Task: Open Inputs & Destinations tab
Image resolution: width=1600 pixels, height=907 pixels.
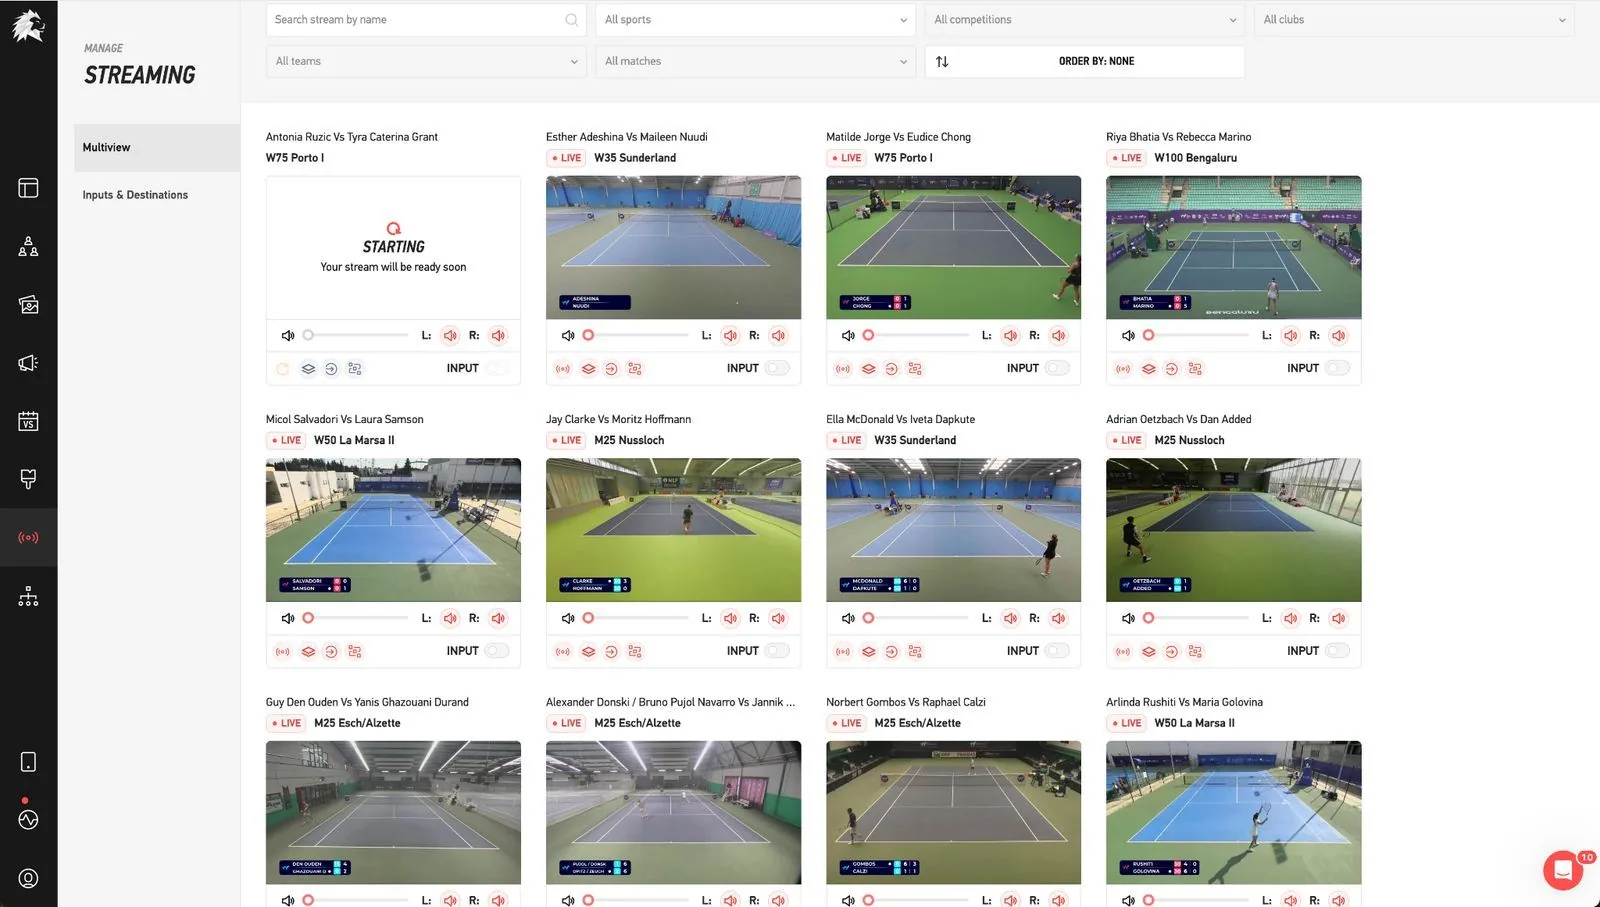Action: [135, 195]
